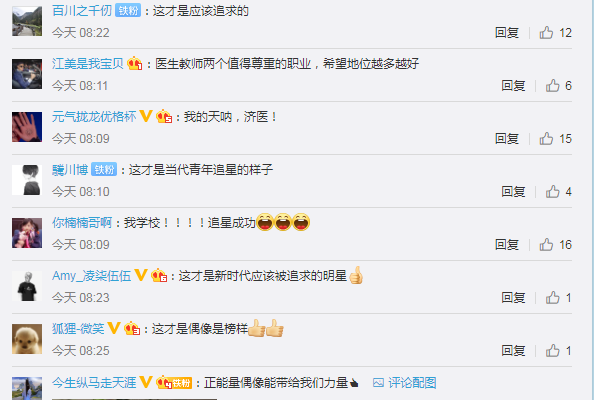
Task: Click the puppy avatar of 狐狸-微笑
Action: pos(27,339)
